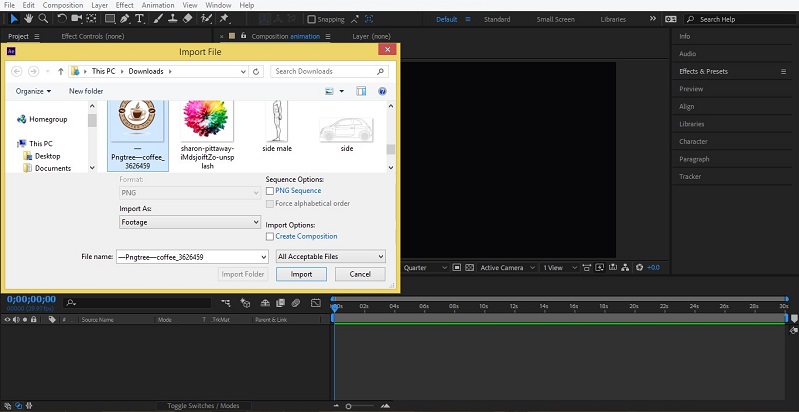This screenshot has height=412, width=799.
Task: Select the Zoom magnifier tool
Action: point(44,19)
